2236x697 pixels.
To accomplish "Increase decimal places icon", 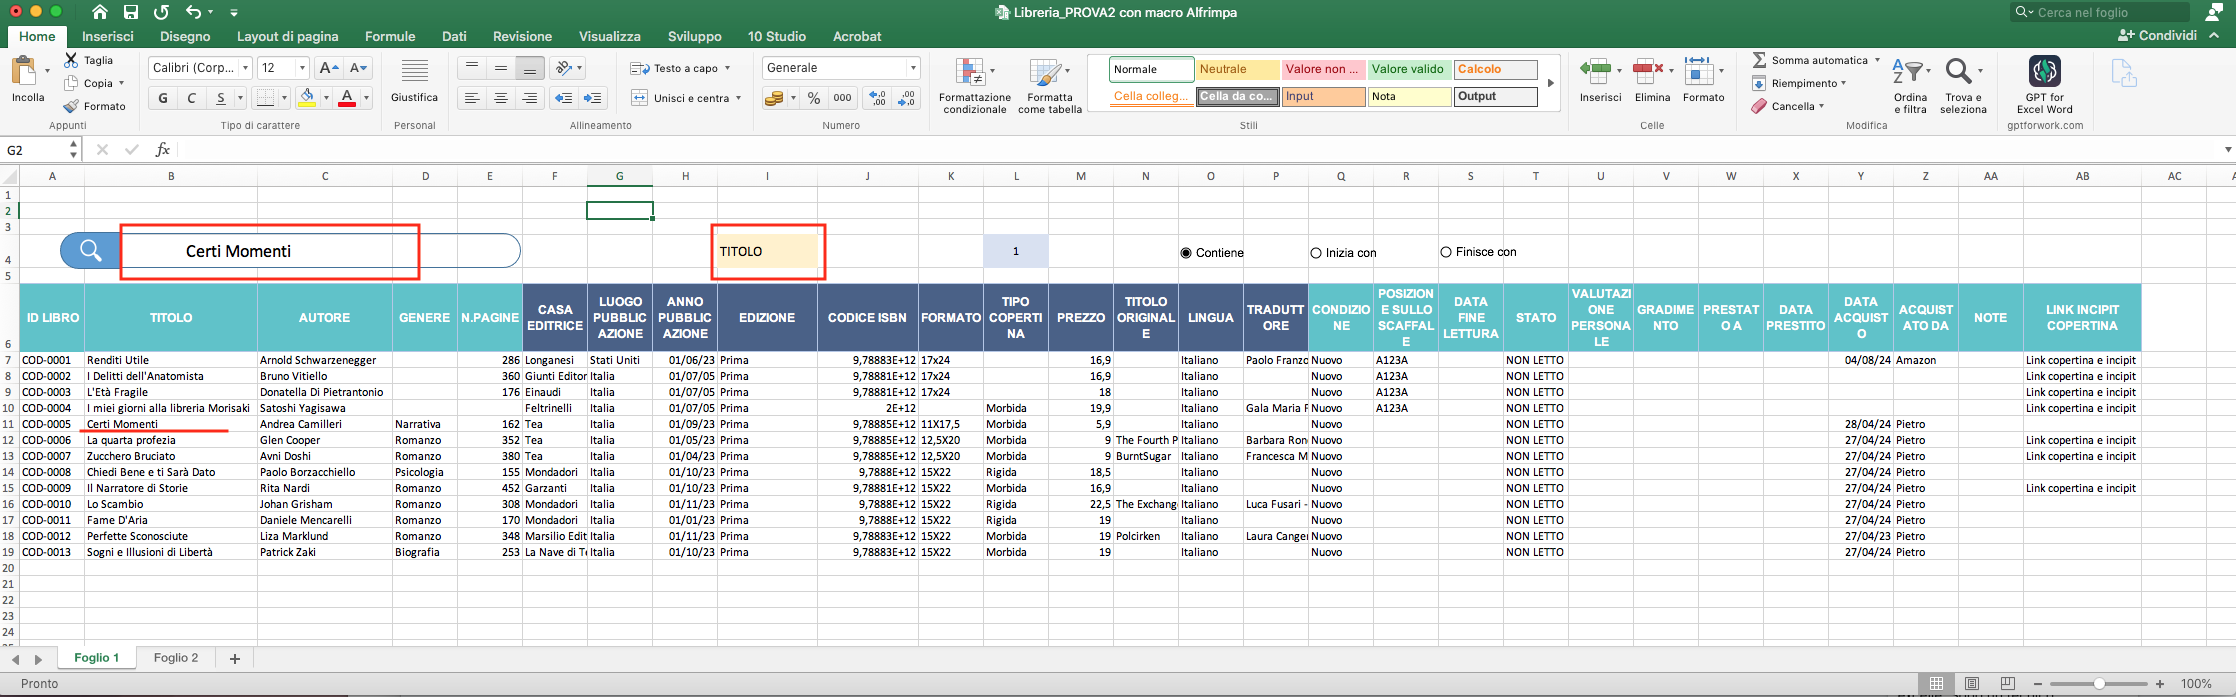I will (878, 98).
